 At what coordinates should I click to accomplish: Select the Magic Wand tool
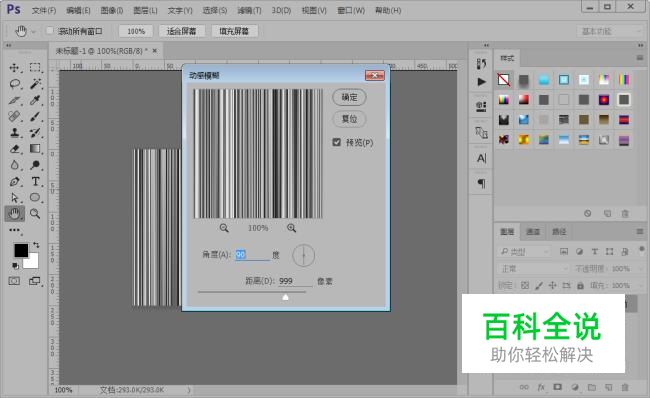pos(35,84)
